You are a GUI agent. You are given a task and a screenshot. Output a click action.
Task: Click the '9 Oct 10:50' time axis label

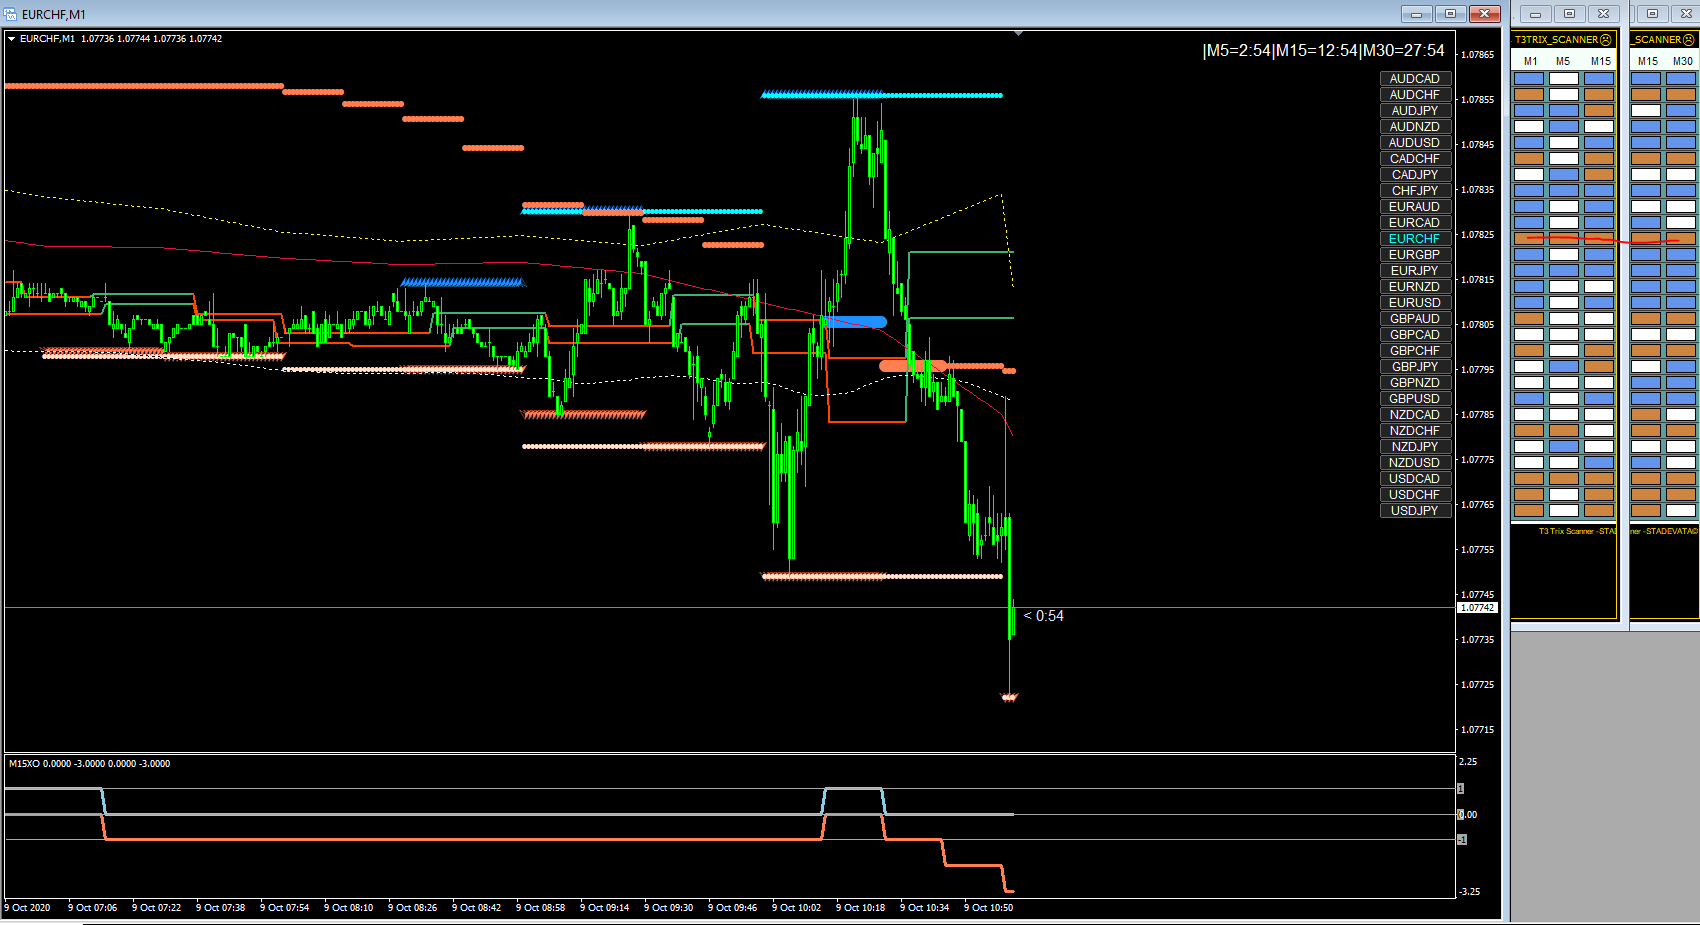988,908
